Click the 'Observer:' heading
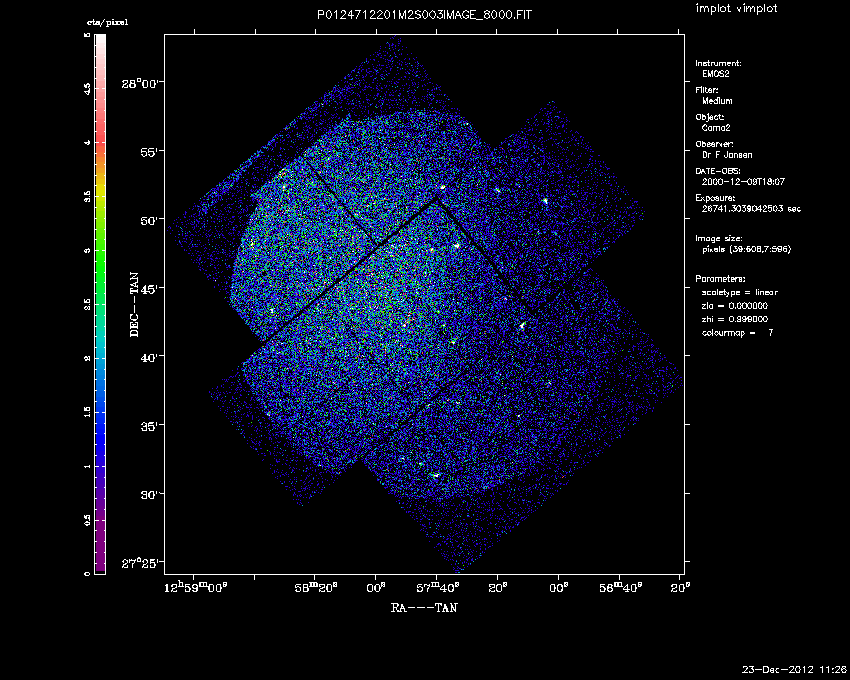Viewport: 850px width, 680px height. point(714,144)
